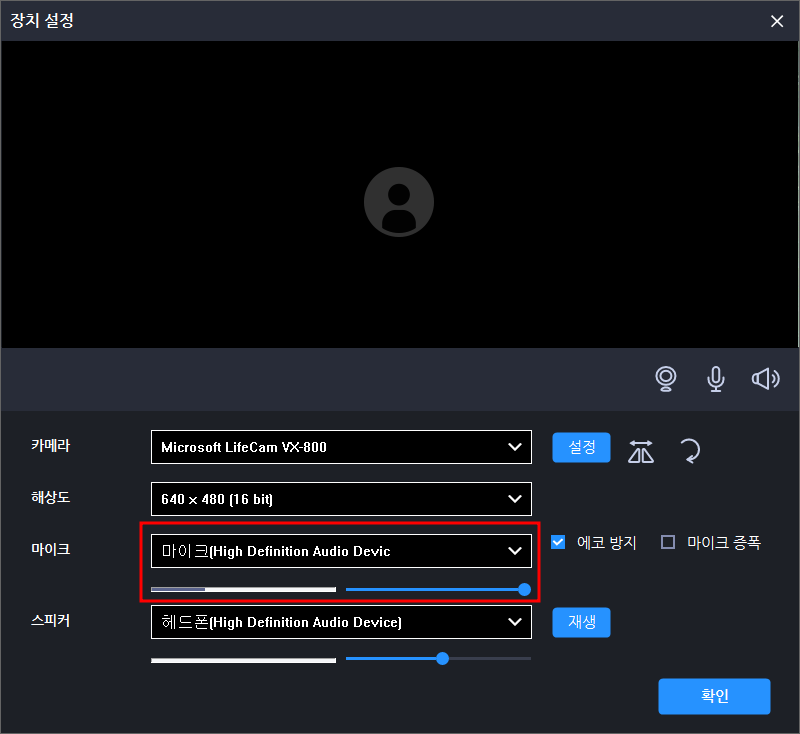Click the speaker volume slider handle
The image size is (800, 734).
coord(442,659)
